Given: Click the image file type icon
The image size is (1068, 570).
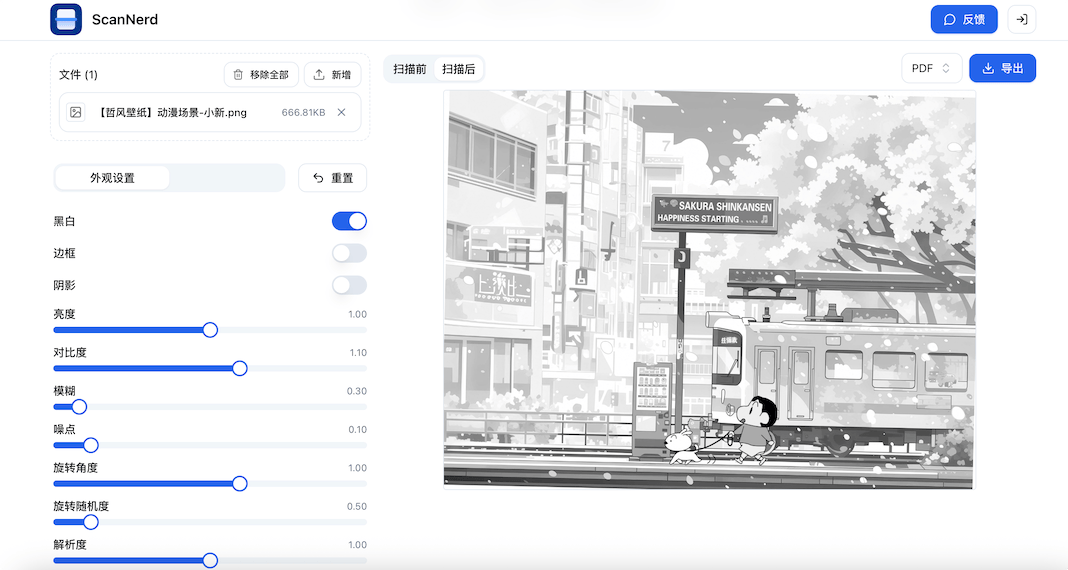Looking at the screenshot, I should [x=75, y=112].
